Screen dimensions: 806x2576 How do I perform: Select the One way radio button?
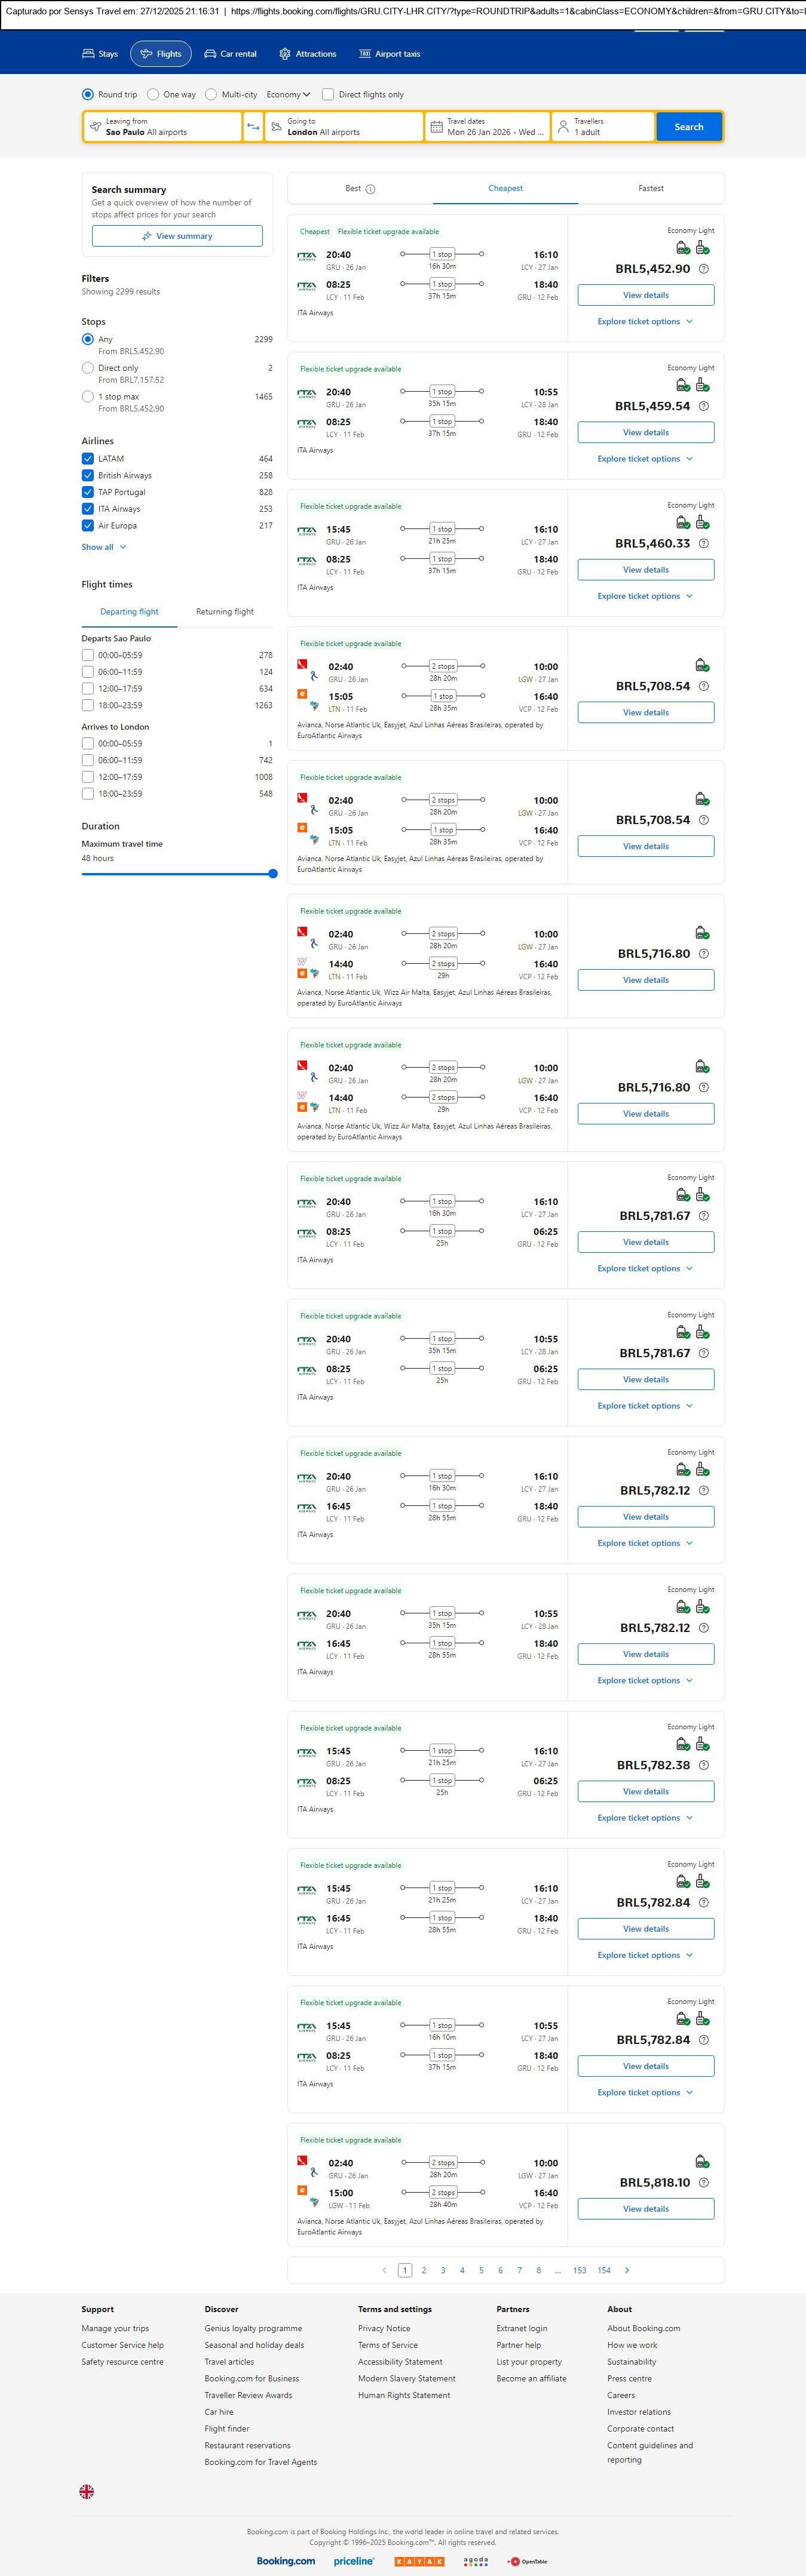[x=153, y=95]
